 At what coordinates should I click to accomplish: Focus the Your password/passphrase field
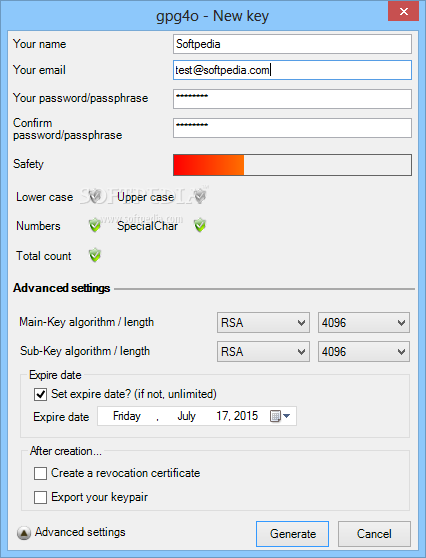(x=292, y=99)
